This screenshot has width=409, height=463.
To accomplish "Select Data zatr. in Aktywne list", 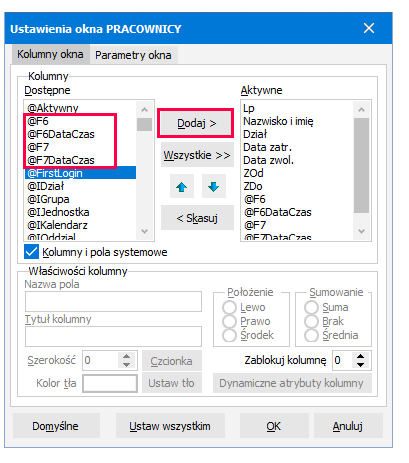I will (297, 147).
